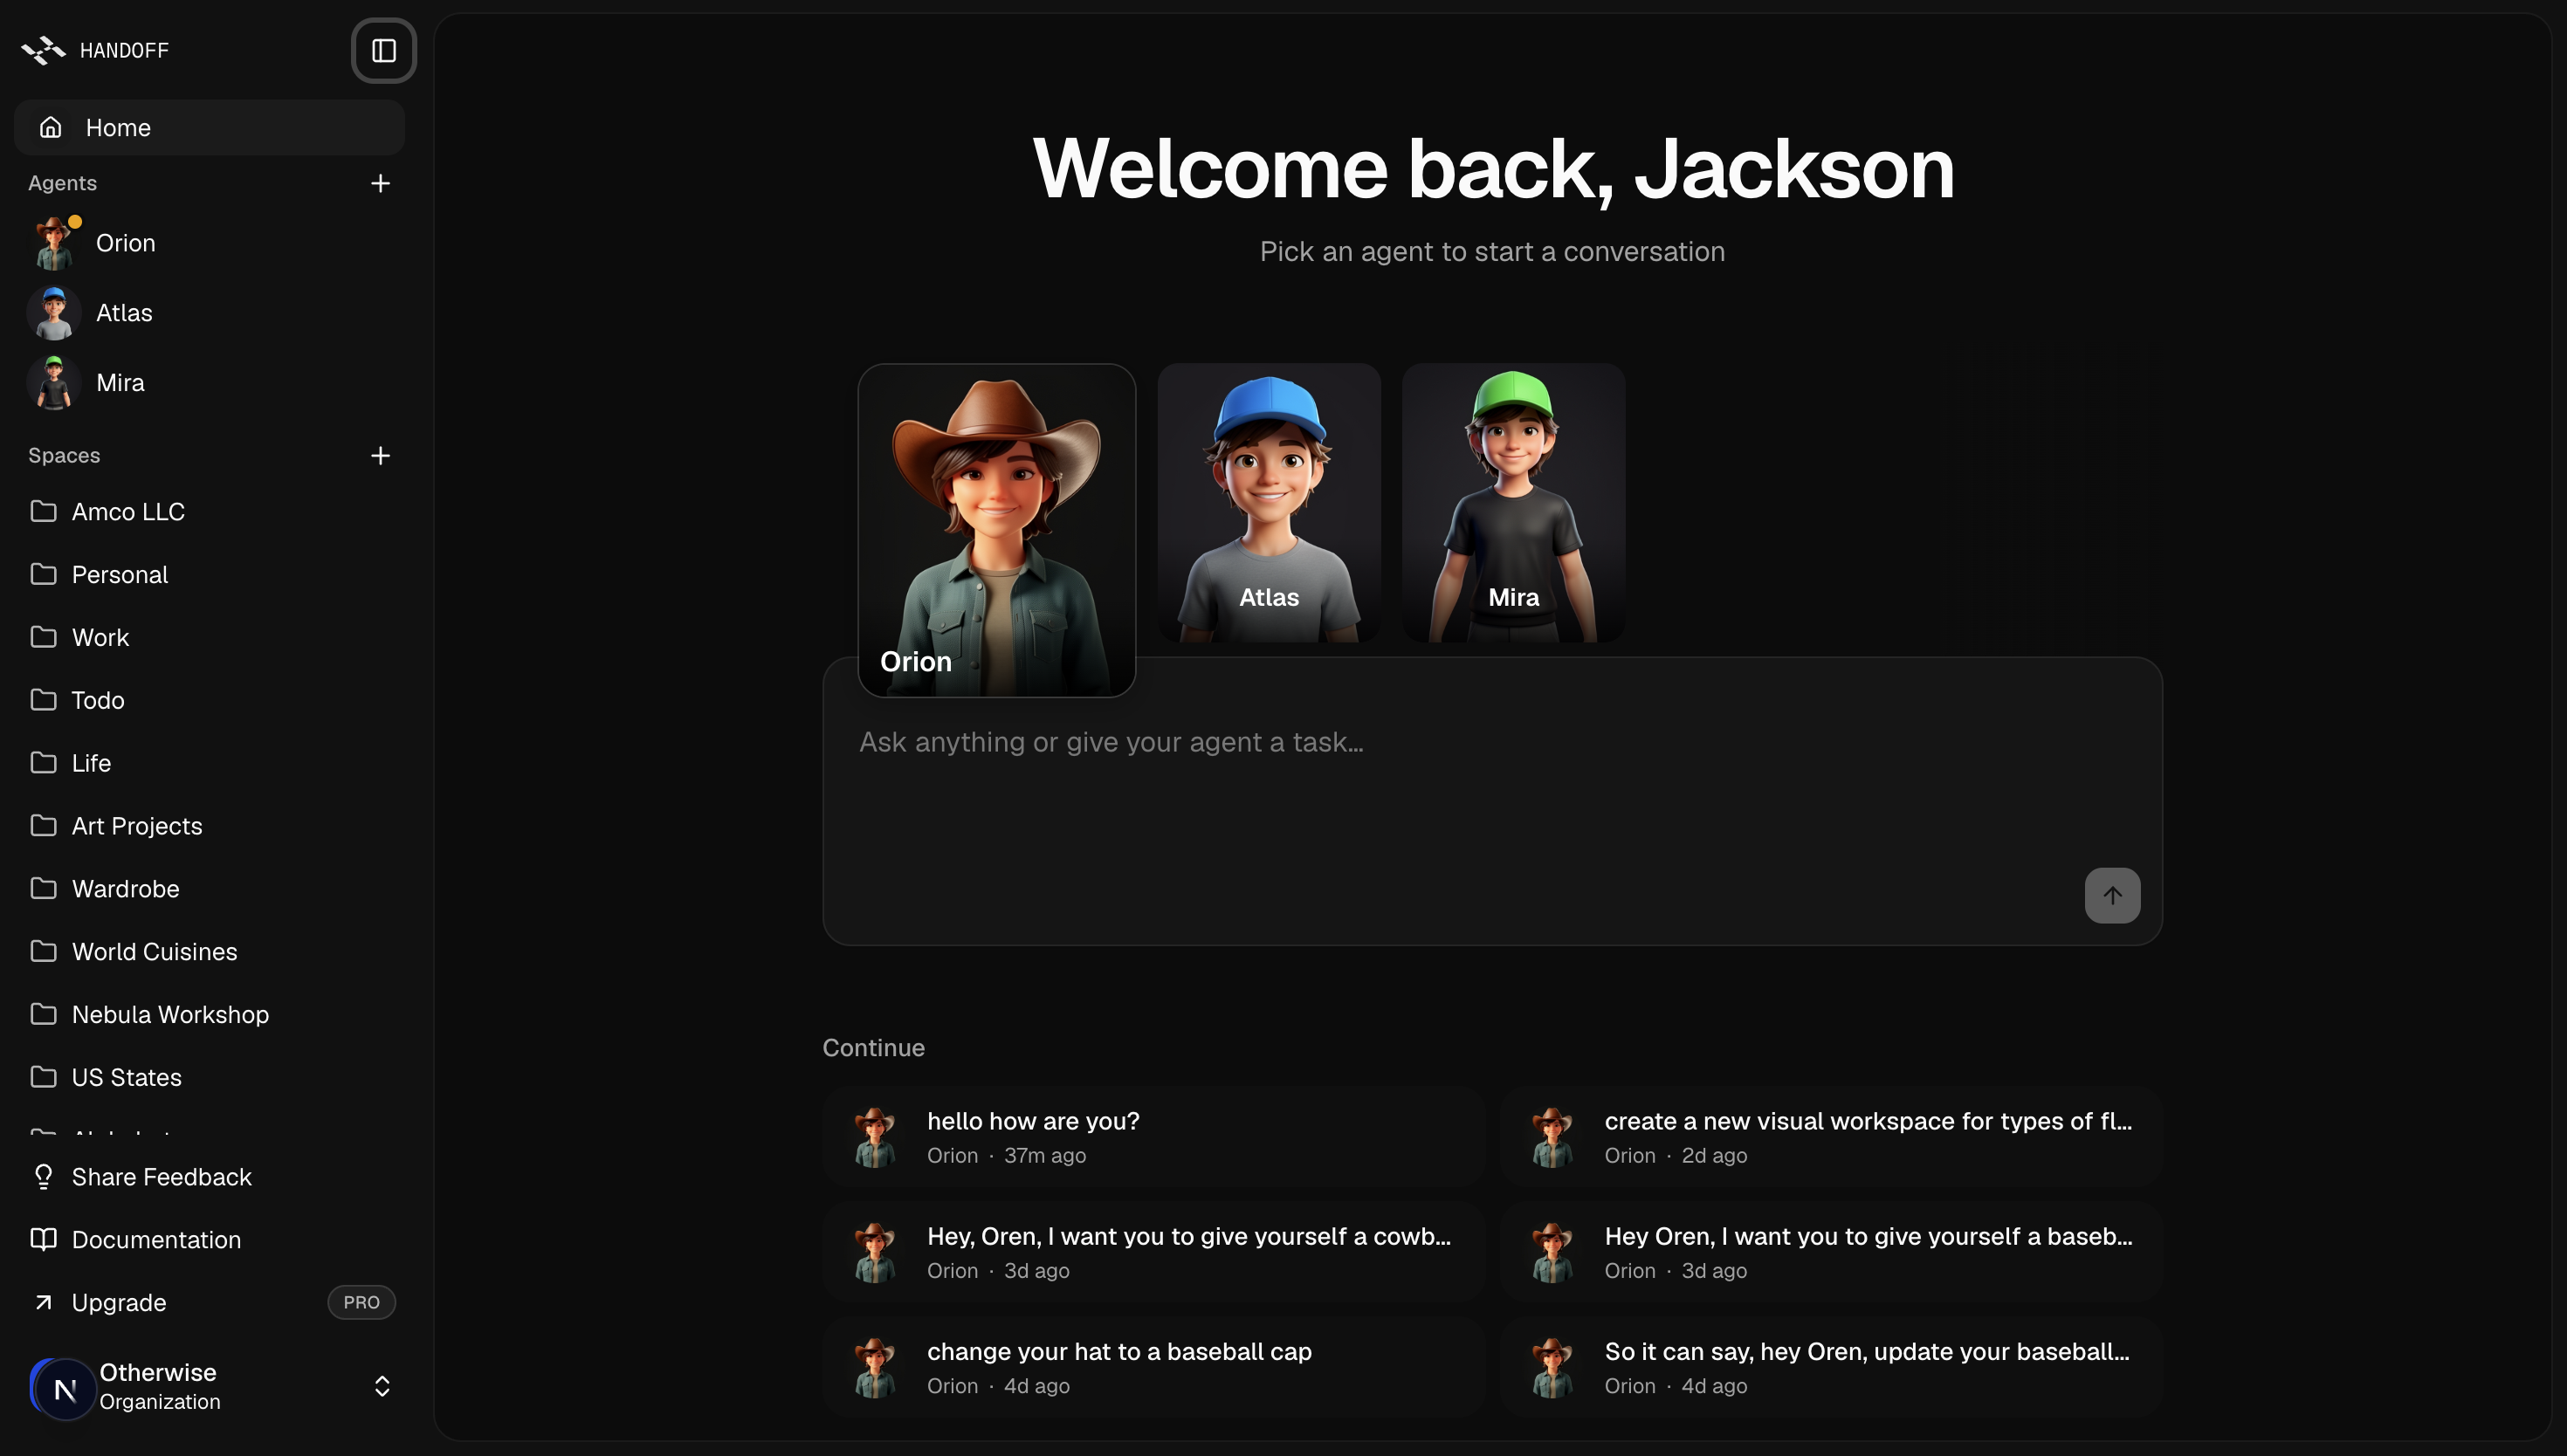This screenshot has height=1456, width=2567.
Task: Click the Orion avatar beside 'hello how are you?'
Action: click(875, 1137)
